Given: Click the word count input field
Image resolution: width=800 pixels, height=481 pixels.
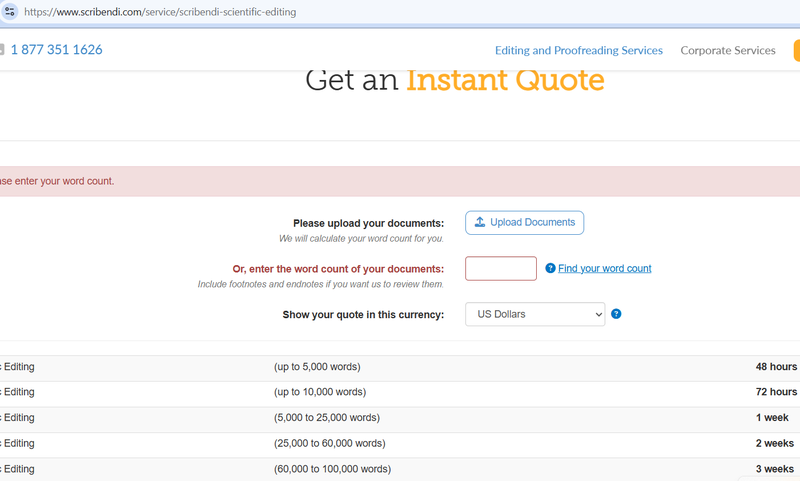Looking at the screenshot, I should click(501, 268).
